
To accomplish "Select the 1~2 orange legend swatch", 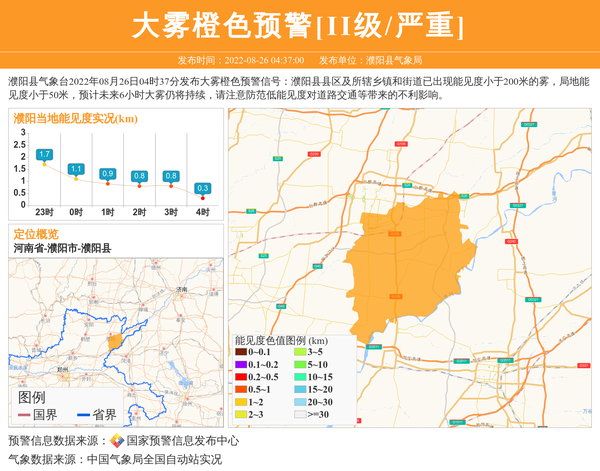I will pyautogui.click(x=241, y=401).
